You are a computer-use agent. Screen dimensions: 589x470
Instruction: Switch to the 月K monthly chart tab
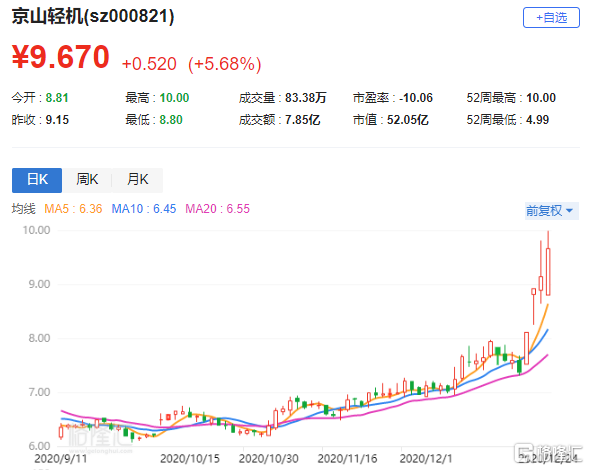click(137, 180)
